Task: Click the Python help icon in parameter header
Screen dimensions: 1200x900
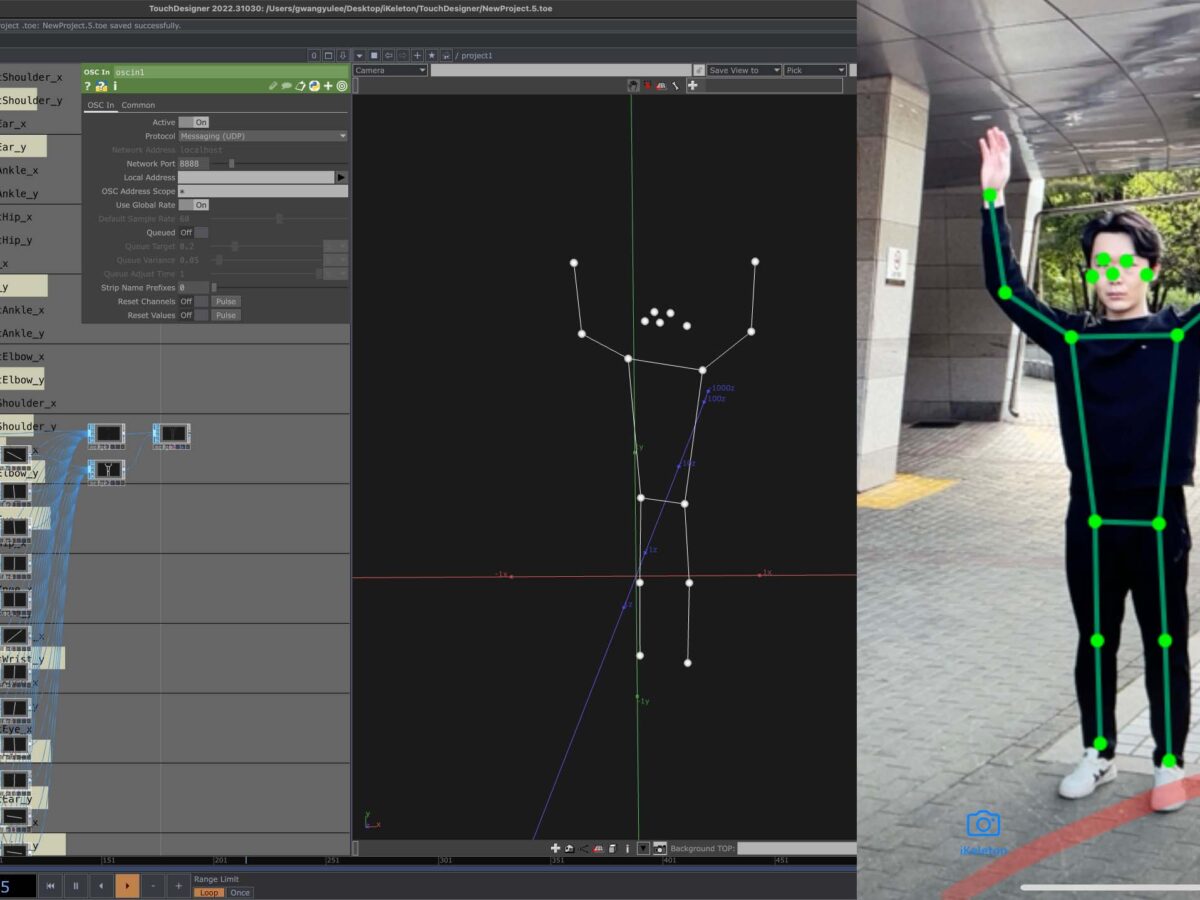Action: pos(101,87)
